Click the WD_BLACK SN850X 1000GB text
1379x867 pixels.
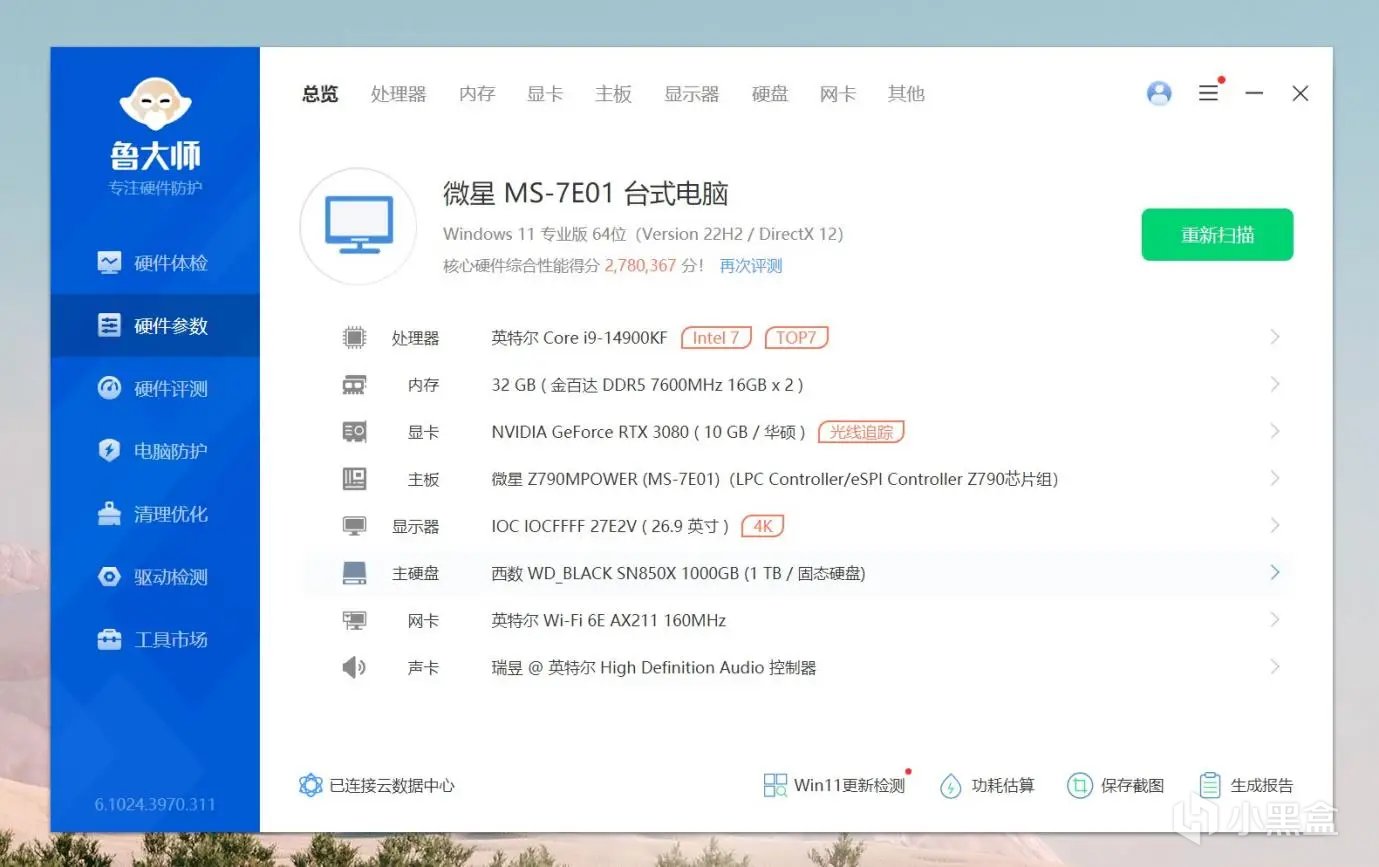click(633, 574)
